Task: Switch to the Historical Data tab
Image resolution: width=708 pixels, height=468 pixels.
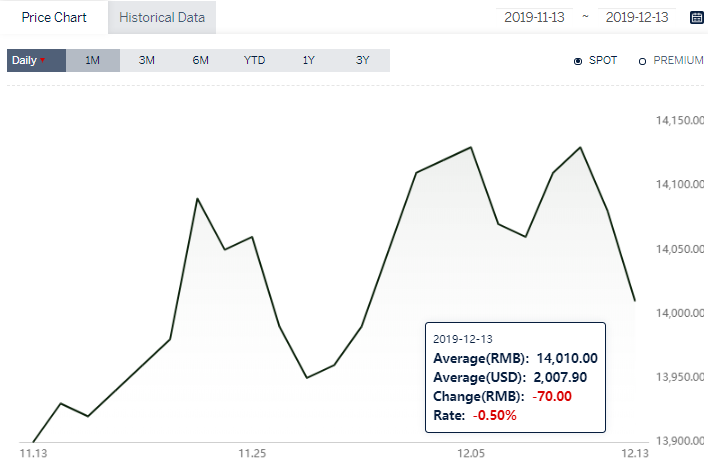Action: [162, 17]
